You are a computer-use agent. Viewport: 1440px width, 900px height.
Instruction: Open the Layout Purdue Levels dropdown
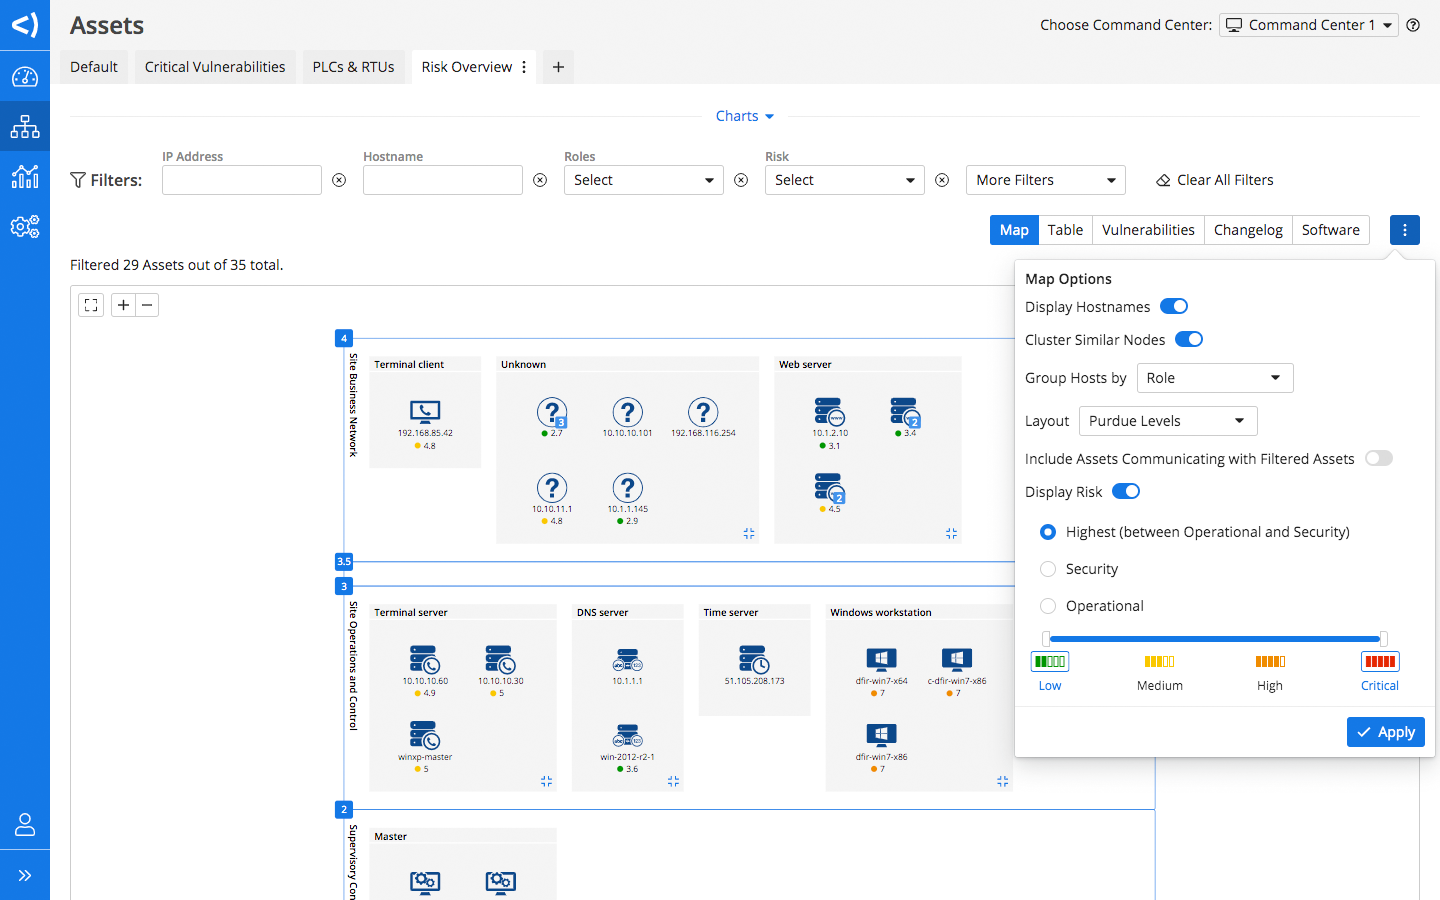(1167, 421)
